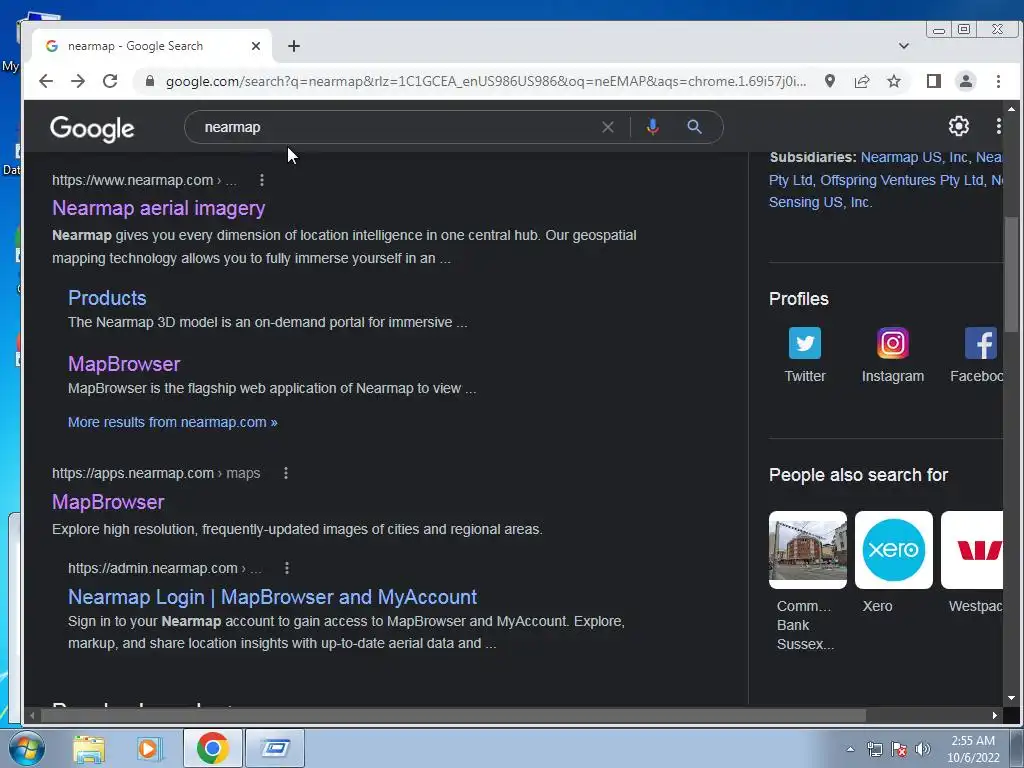Close the nearmap Google Search tab
The image size is (1024, 768).
pos(256,46)
